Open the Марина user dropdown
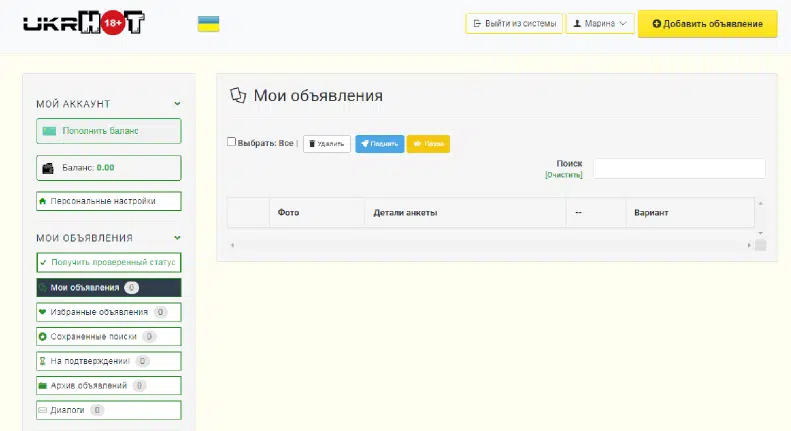Screen dimensions: 791x431 pyautogui.click(x=600, y=24)
